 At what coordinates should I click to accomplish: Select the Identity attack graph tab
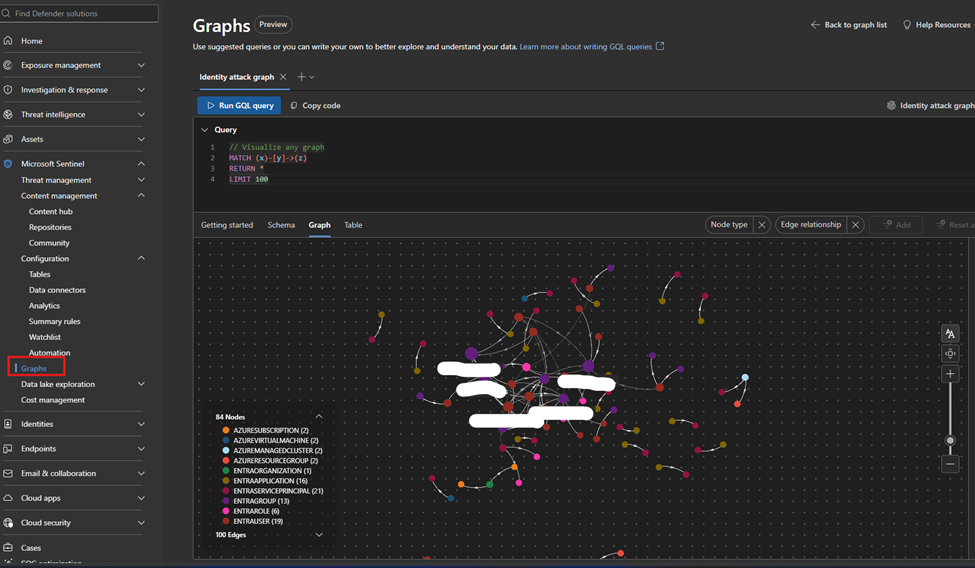pos(236,77)
